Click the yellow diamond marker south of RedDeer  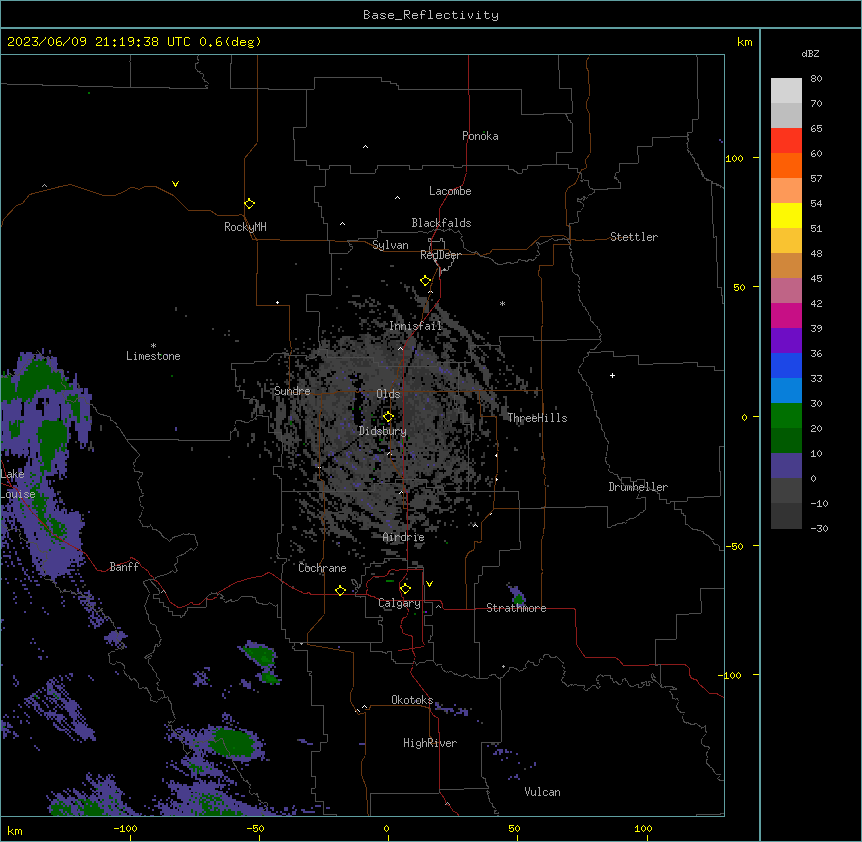click(426, 281)
